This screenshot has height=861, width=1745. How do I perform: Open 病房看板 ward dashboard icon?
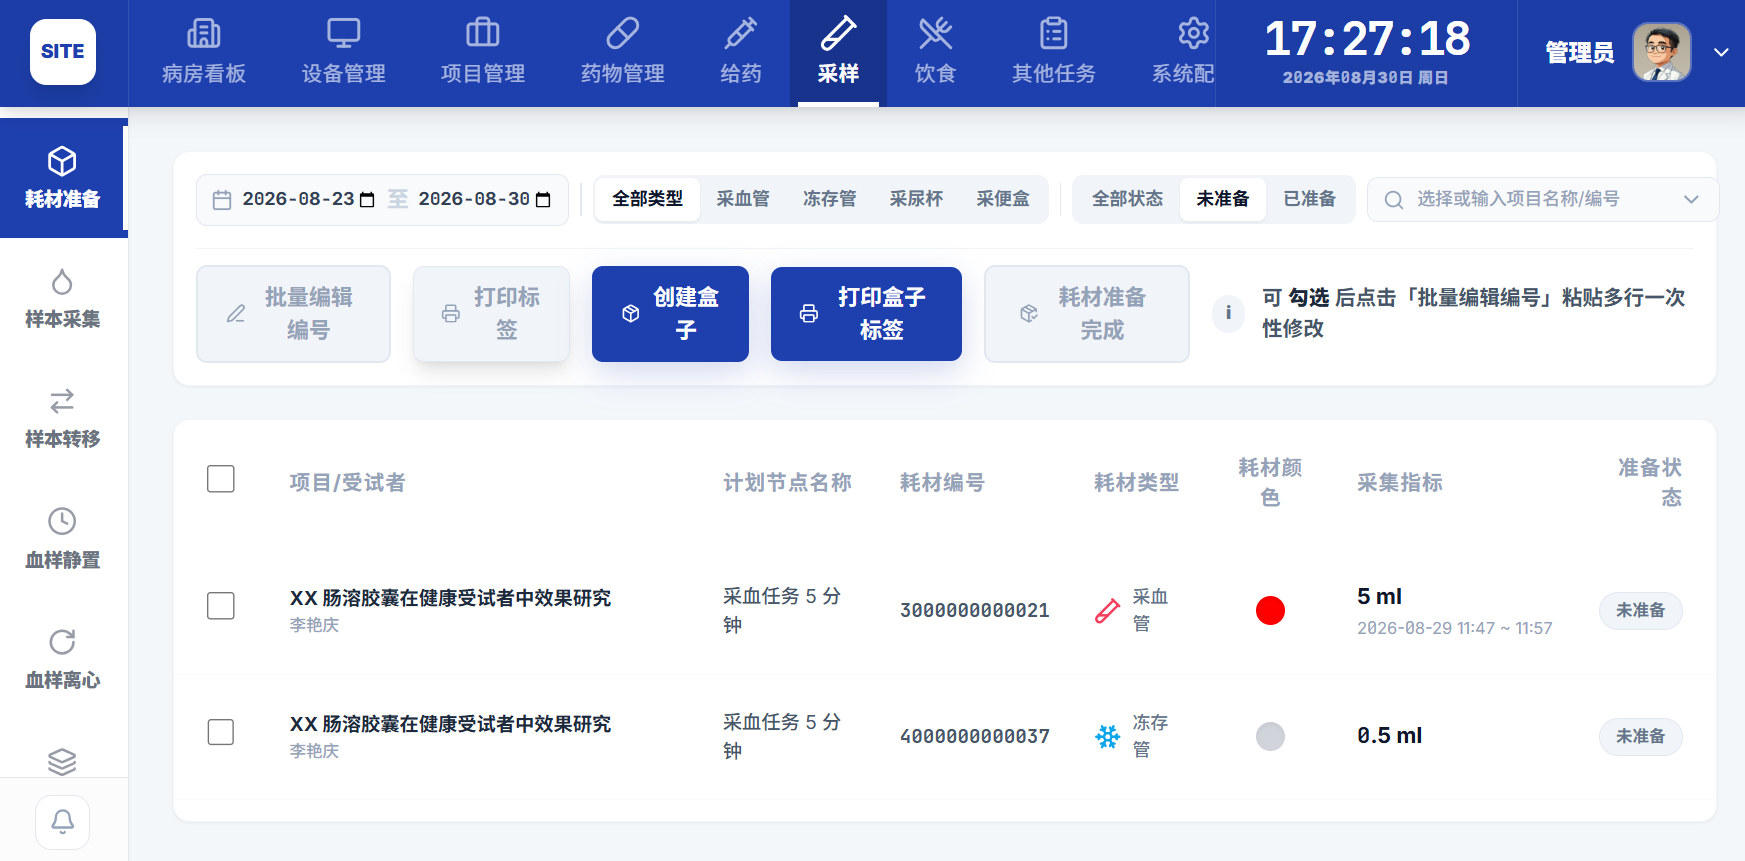pos(204,34)
